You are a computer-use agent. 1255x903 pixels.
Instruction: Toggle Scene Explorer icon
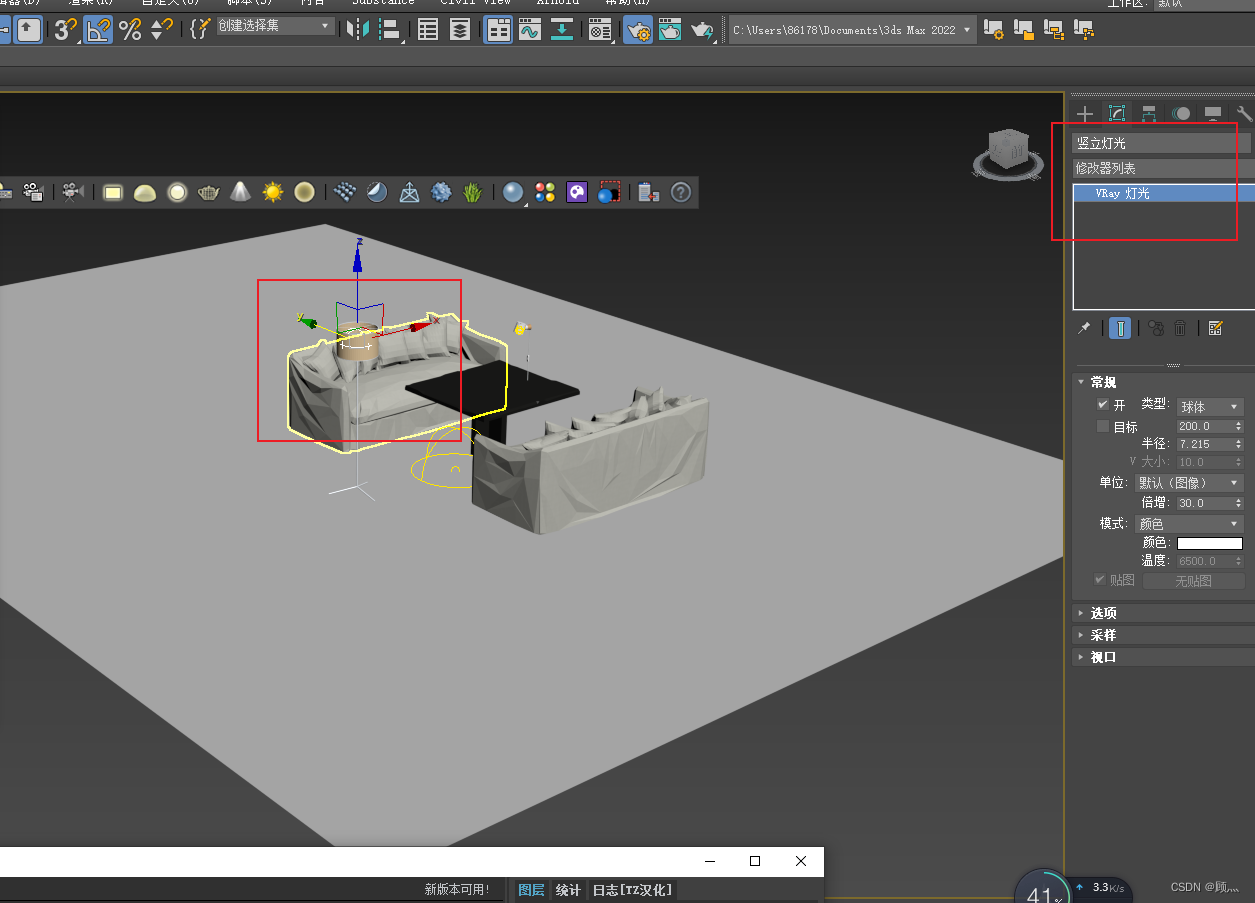tap(428, 30)
